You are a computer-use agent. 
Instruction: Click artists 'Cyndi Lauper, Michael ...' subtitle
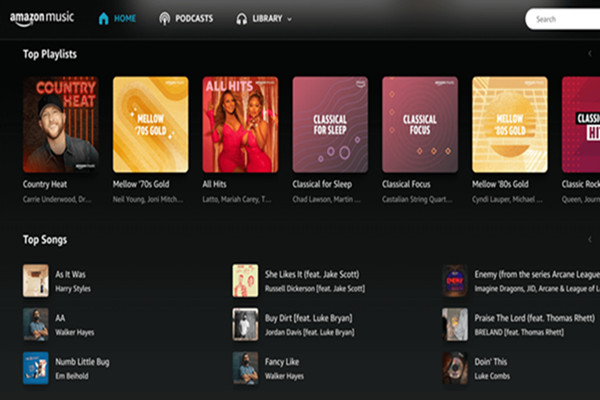[x=507, y=199]
